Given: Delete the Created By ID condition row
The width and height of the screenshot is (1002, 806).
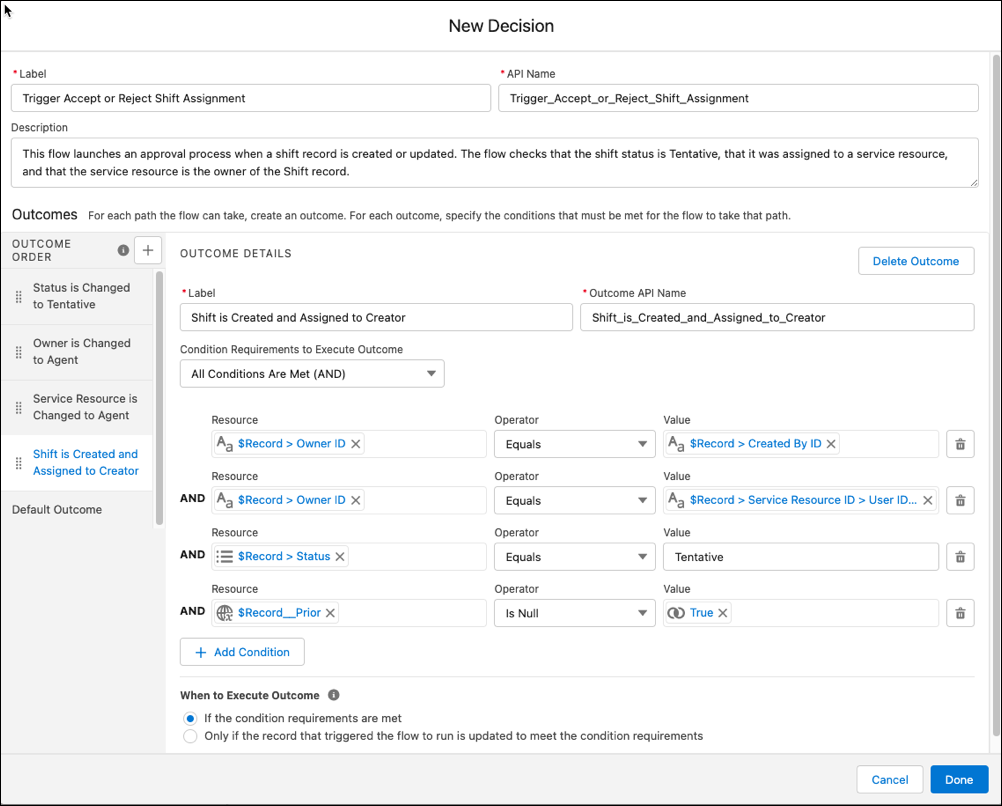Looking at the screenshot, I should click(960, 444).
